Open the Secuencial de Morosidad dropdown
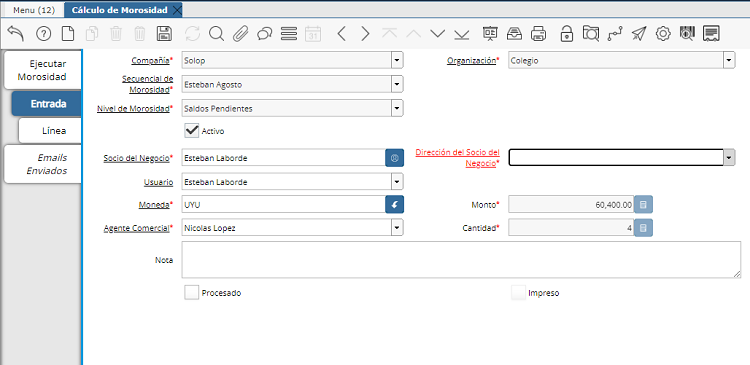Image resolution: width=750 pixels, height=365 pixels. 397,84
